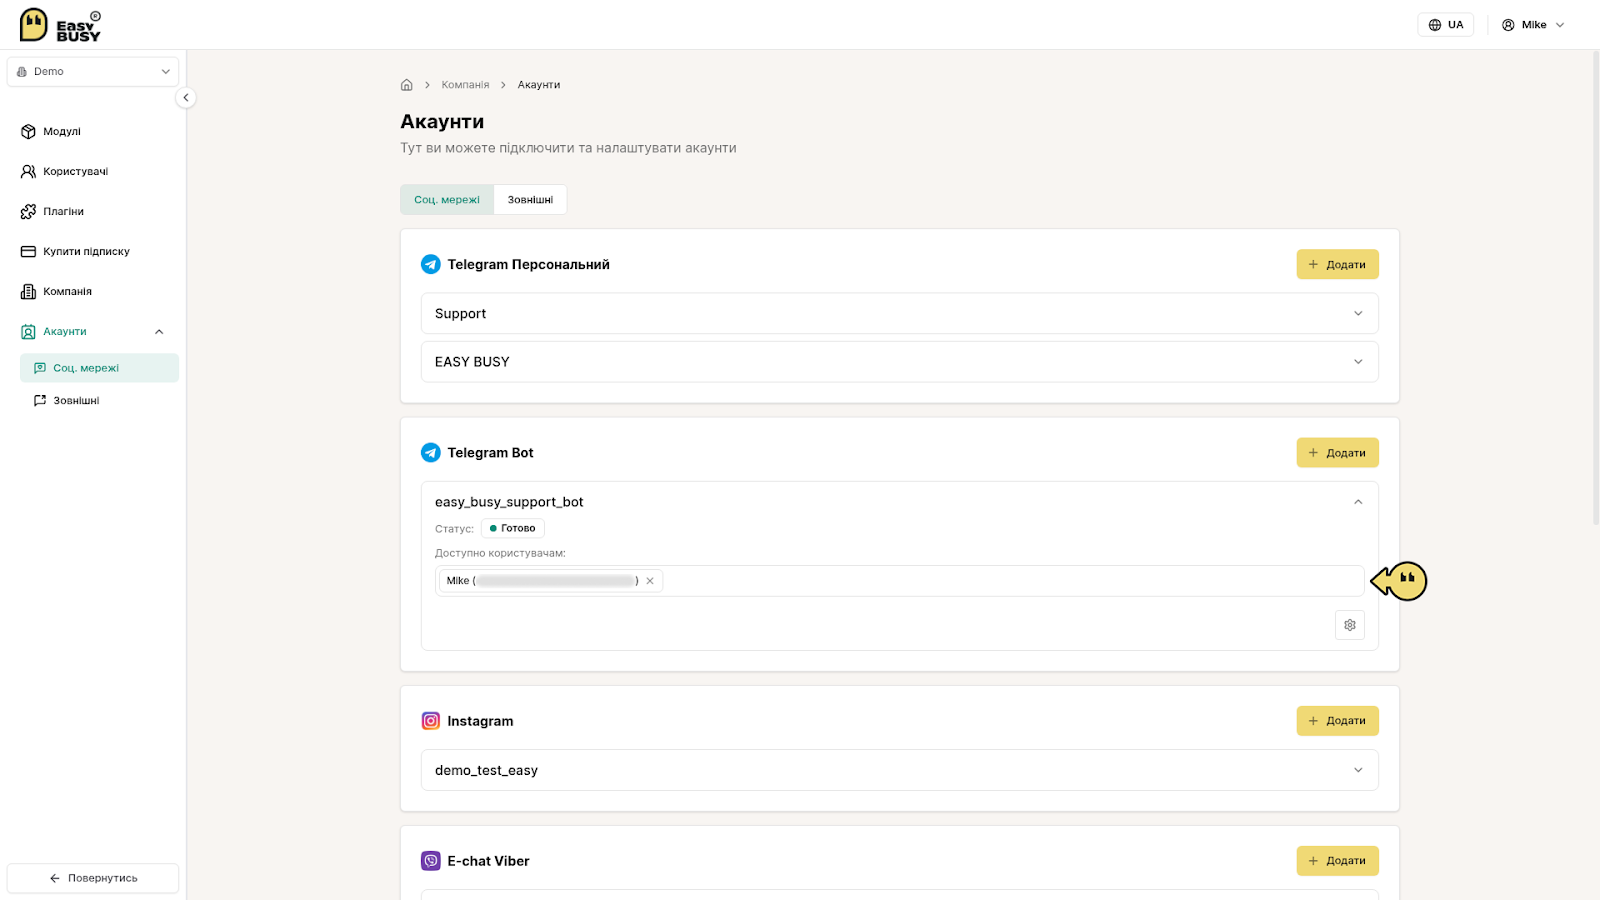This screenshot has height=900, width=1600.
Task: Collapse the Акаунти sidebar section chevron
Action: coord(159,332)
